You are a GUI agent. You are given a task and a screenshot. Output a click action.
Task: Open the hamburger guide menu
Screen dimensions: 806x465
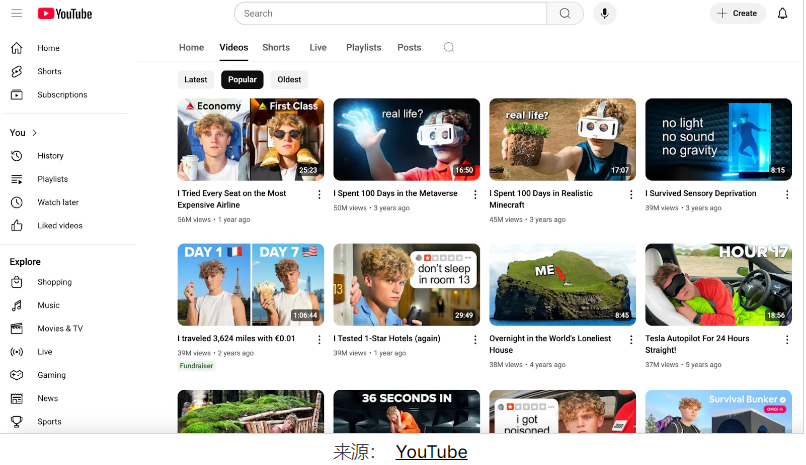16,13
